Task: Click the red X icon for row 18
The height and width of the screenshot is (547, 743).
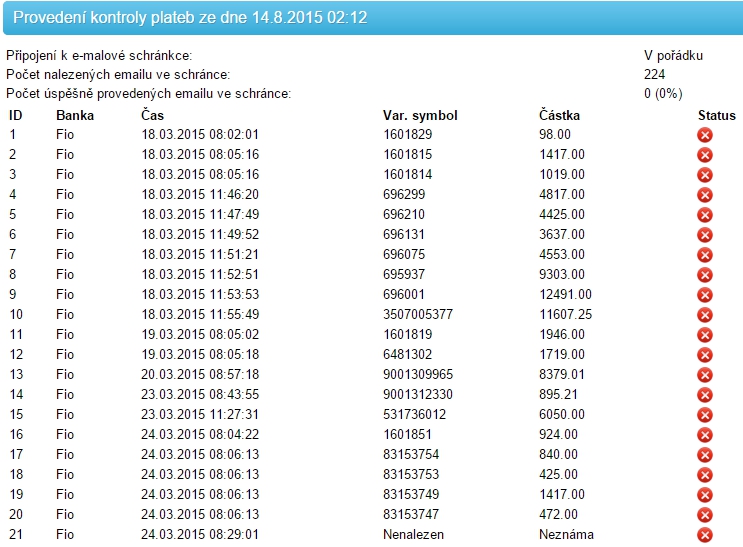Action: tap(704, 475)
